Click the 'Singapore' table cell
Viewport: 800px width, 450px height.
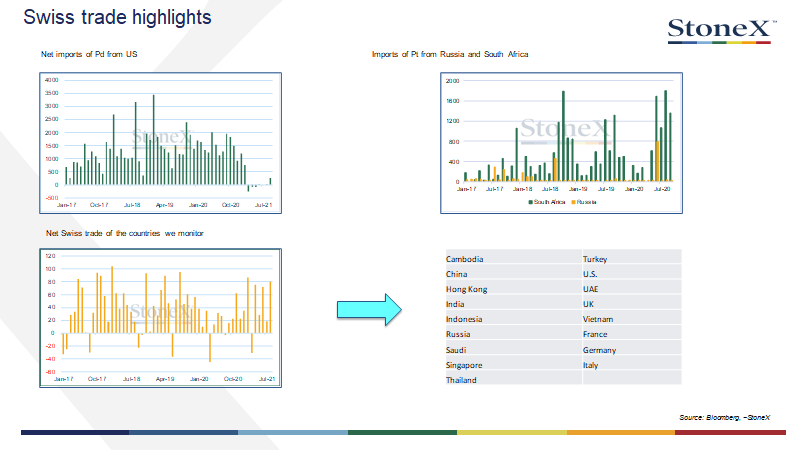pos(513,362)
